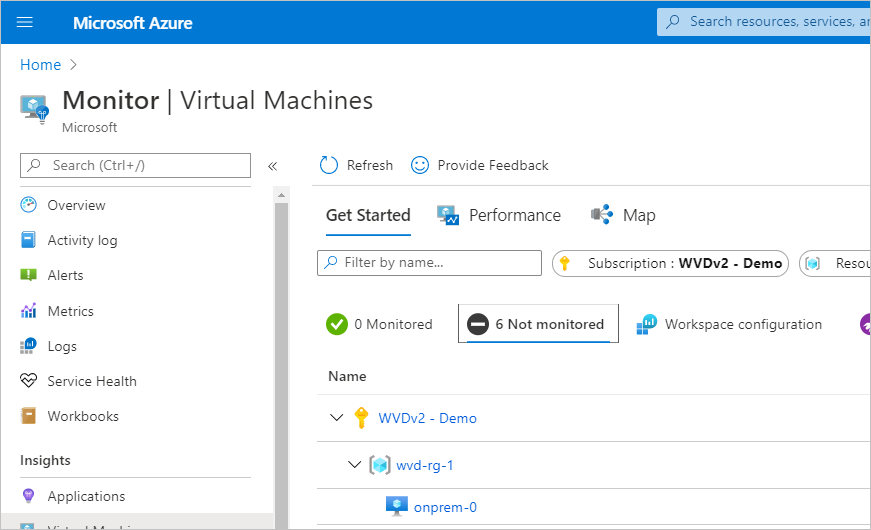Open Activity log in the sidebar

[x=82, y=240]
